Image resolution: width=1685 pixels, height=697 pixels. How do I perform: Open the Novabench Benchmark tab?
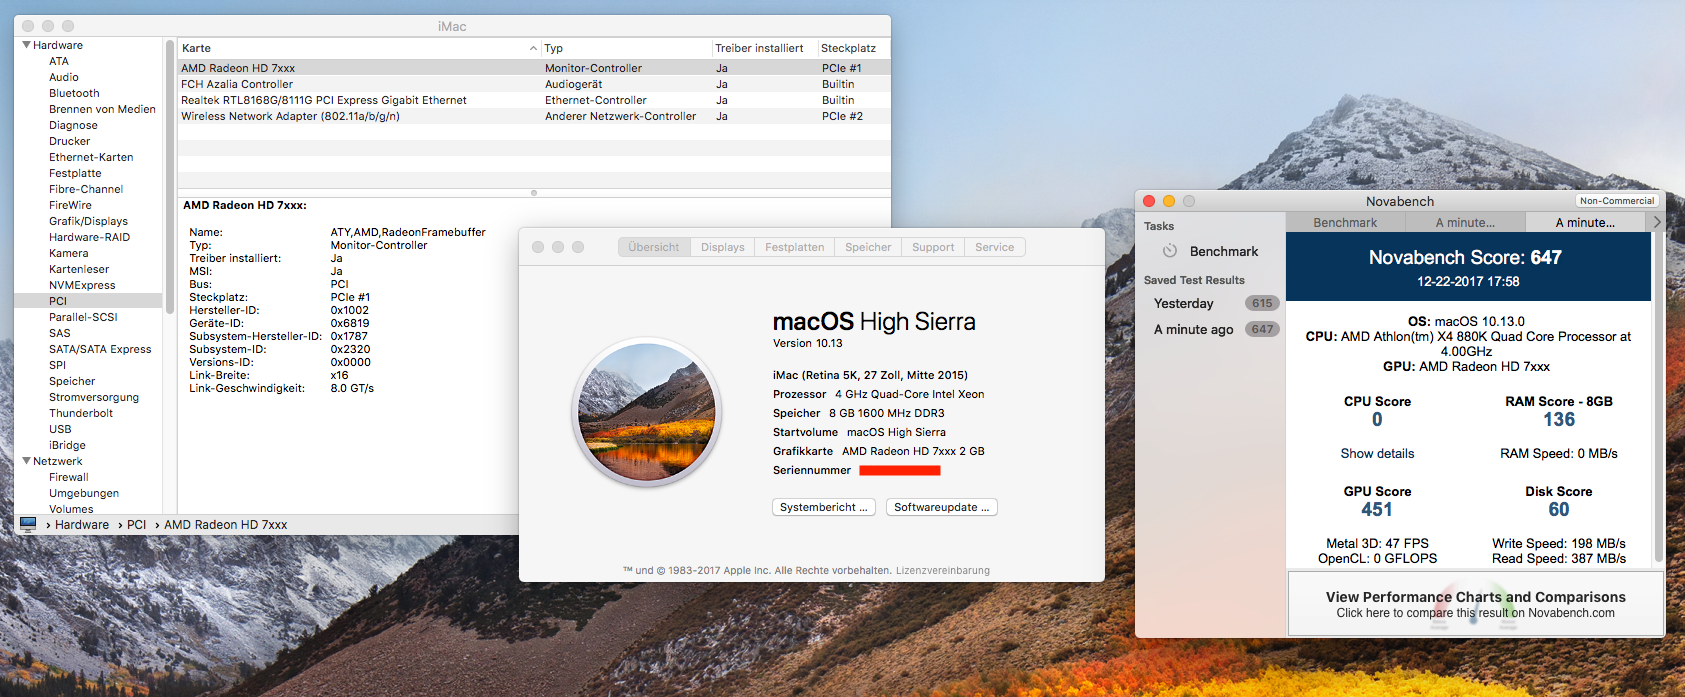[1345, 222]
